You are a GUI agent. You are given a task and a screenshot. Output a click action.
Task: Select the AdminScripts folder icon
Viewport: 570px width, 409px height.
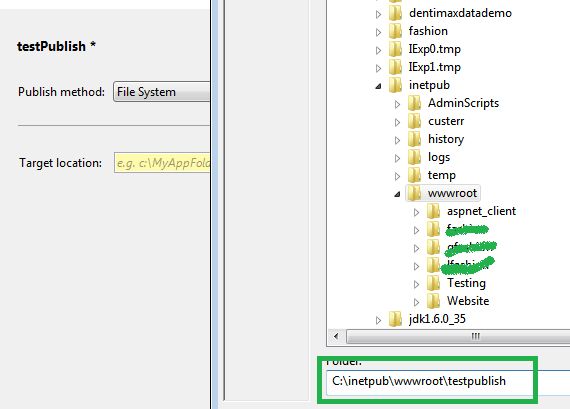[414, 103]
